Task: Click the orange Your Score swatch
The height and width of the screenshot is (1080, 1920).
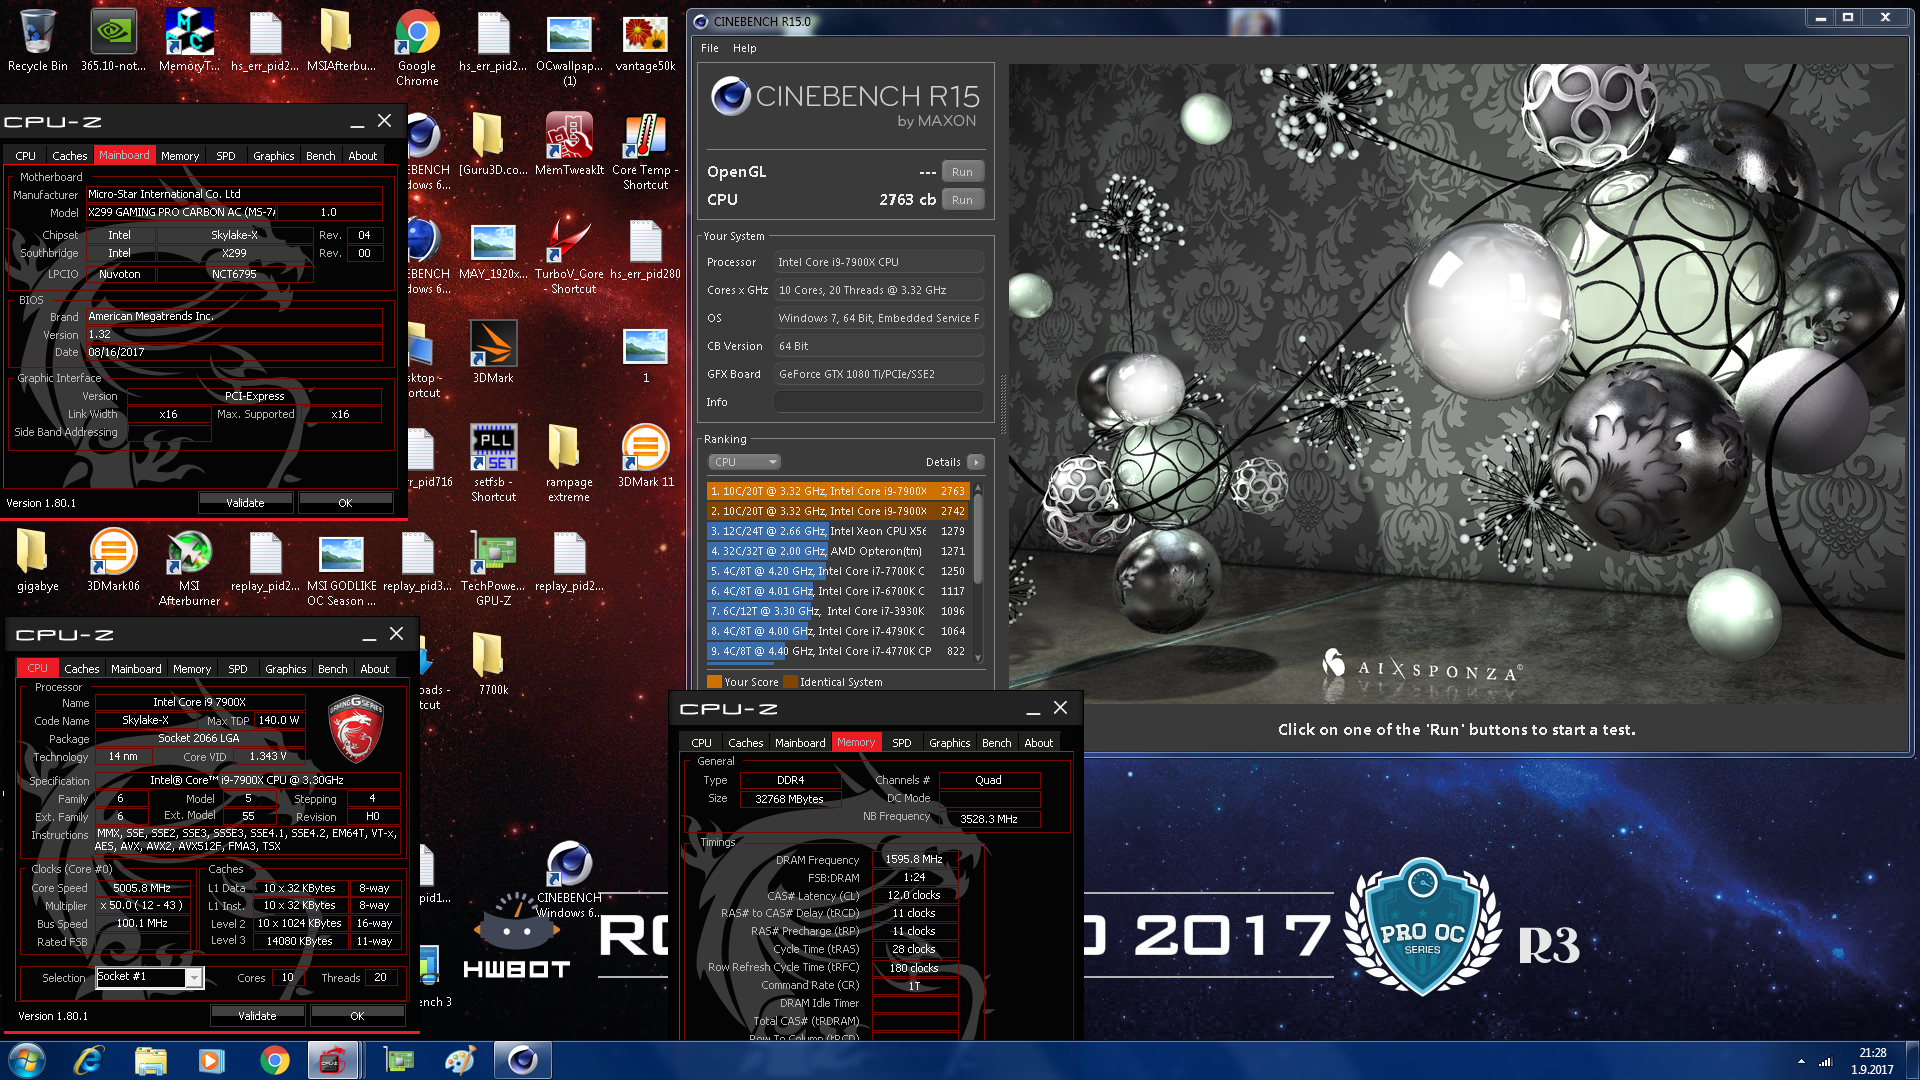Action: point(714,682)
